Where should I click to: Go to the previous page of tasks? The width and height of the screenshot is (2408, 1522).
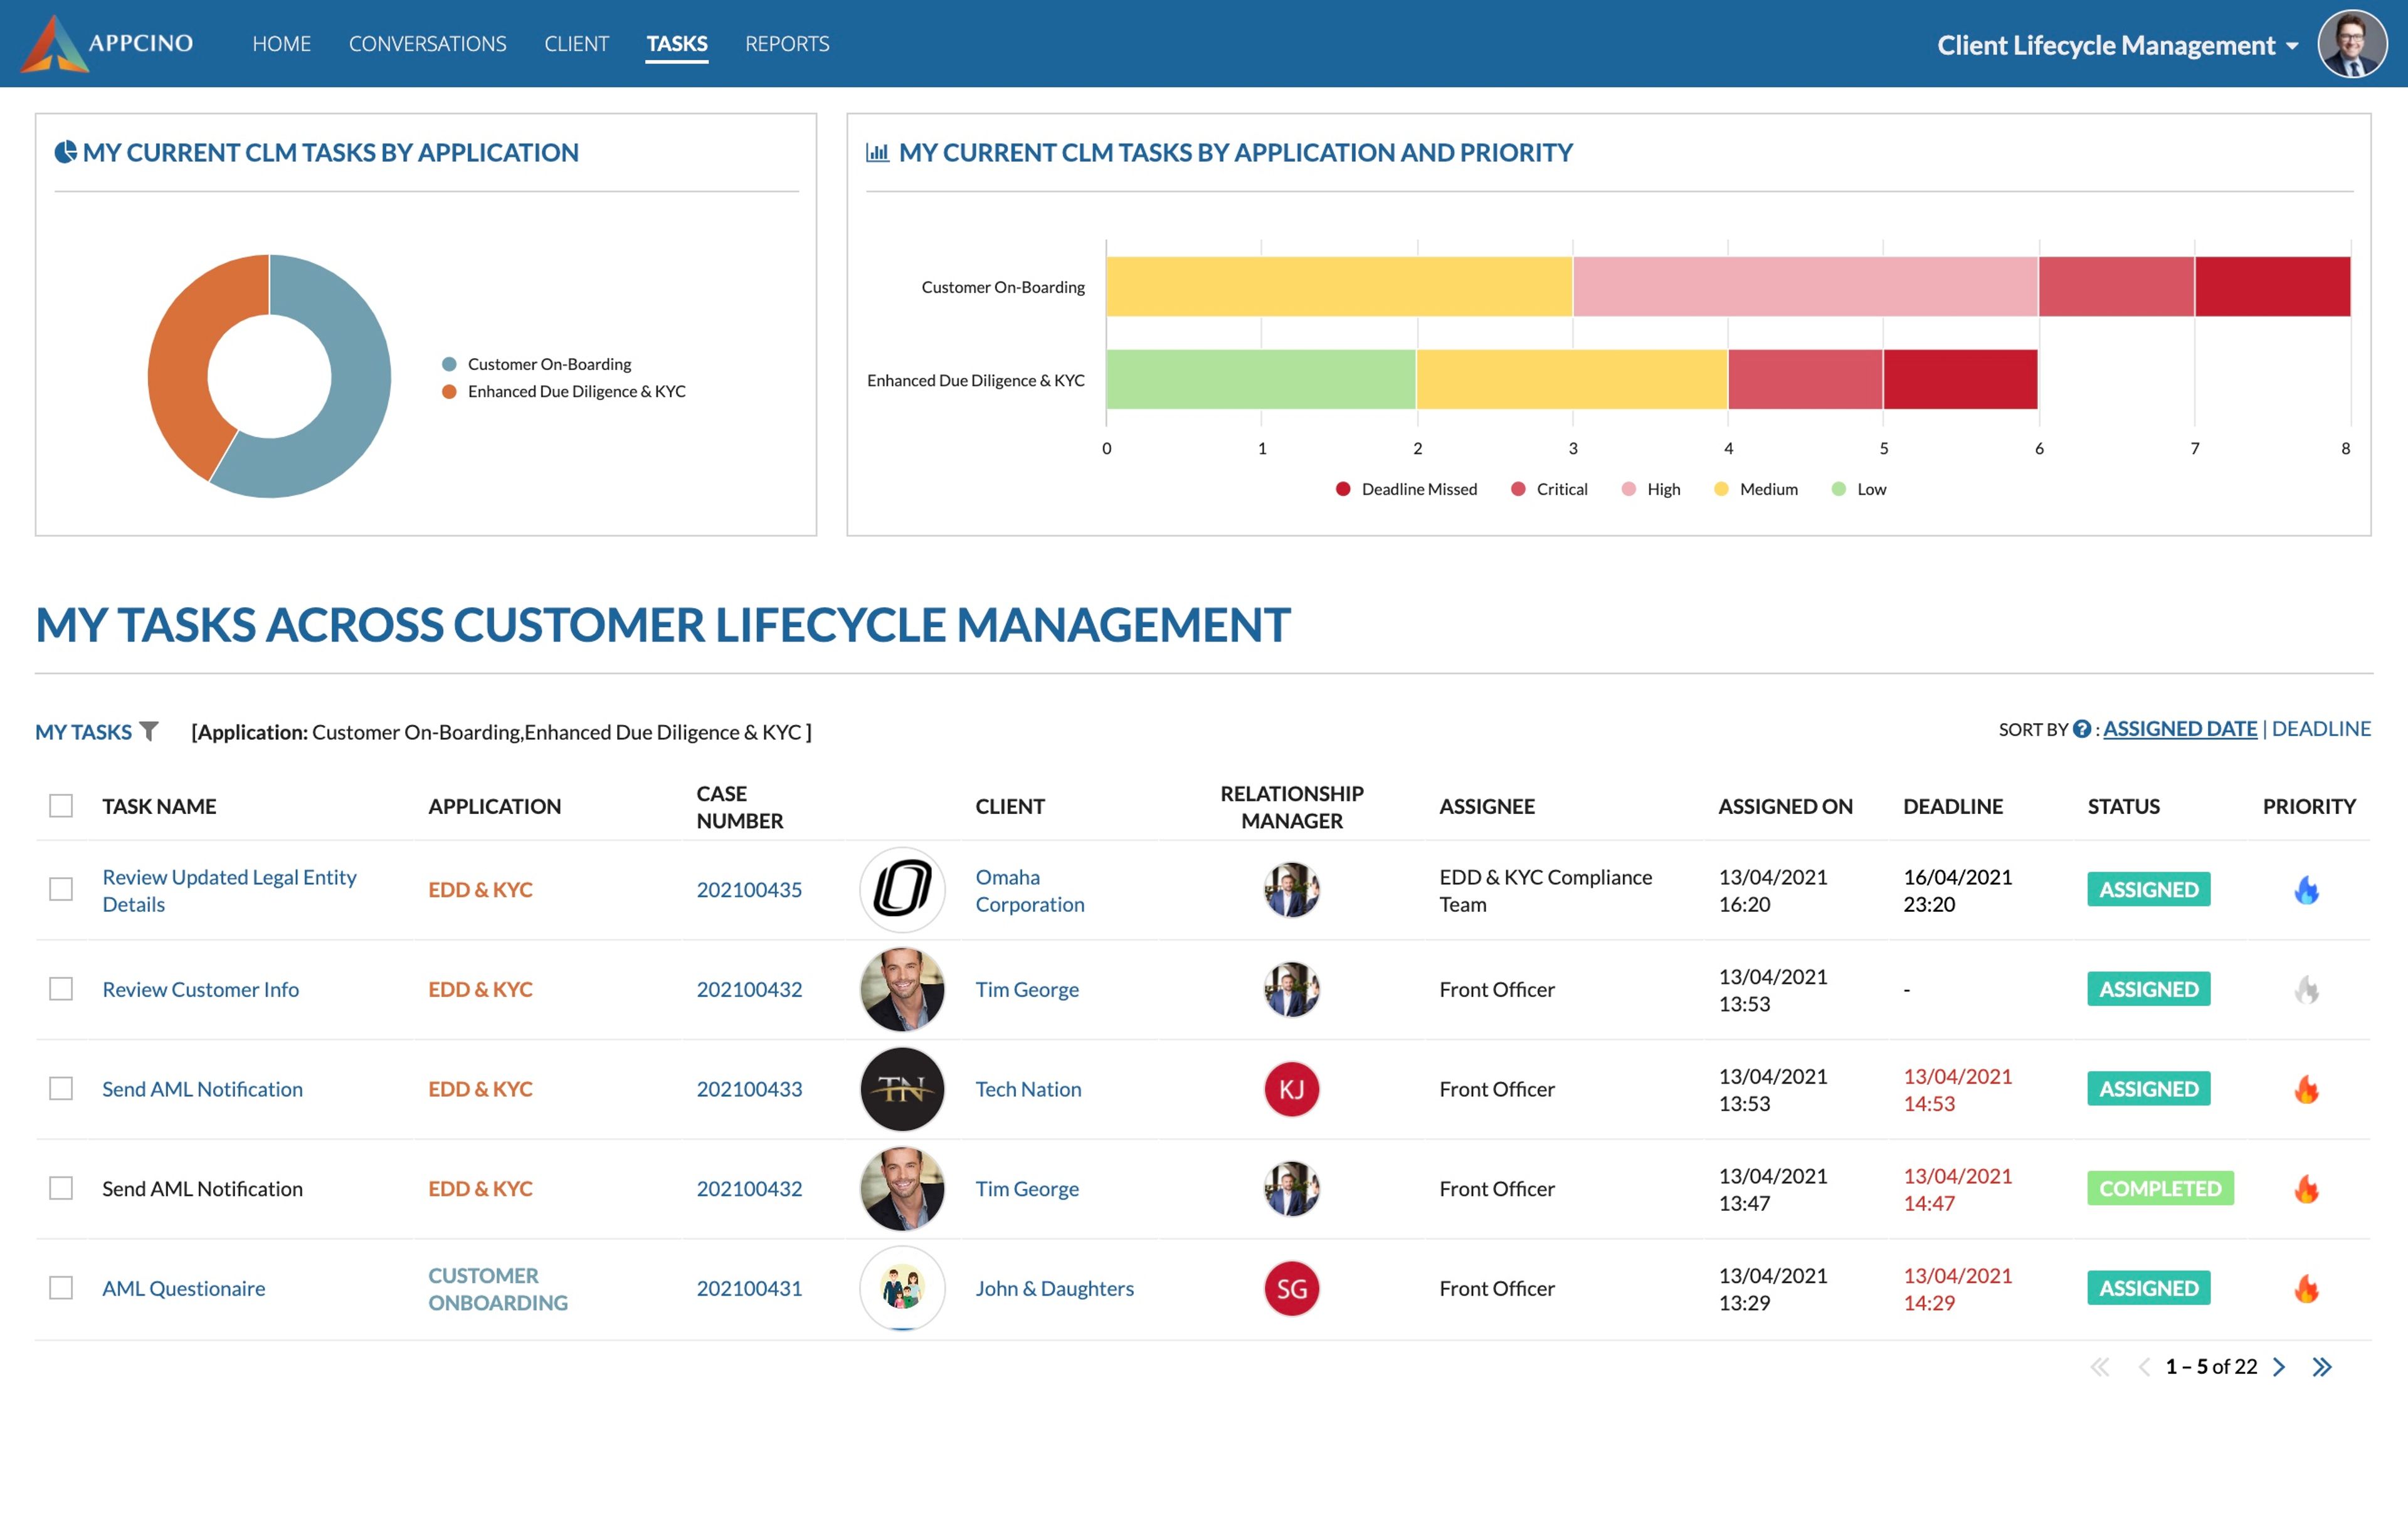point(2143,1366)
